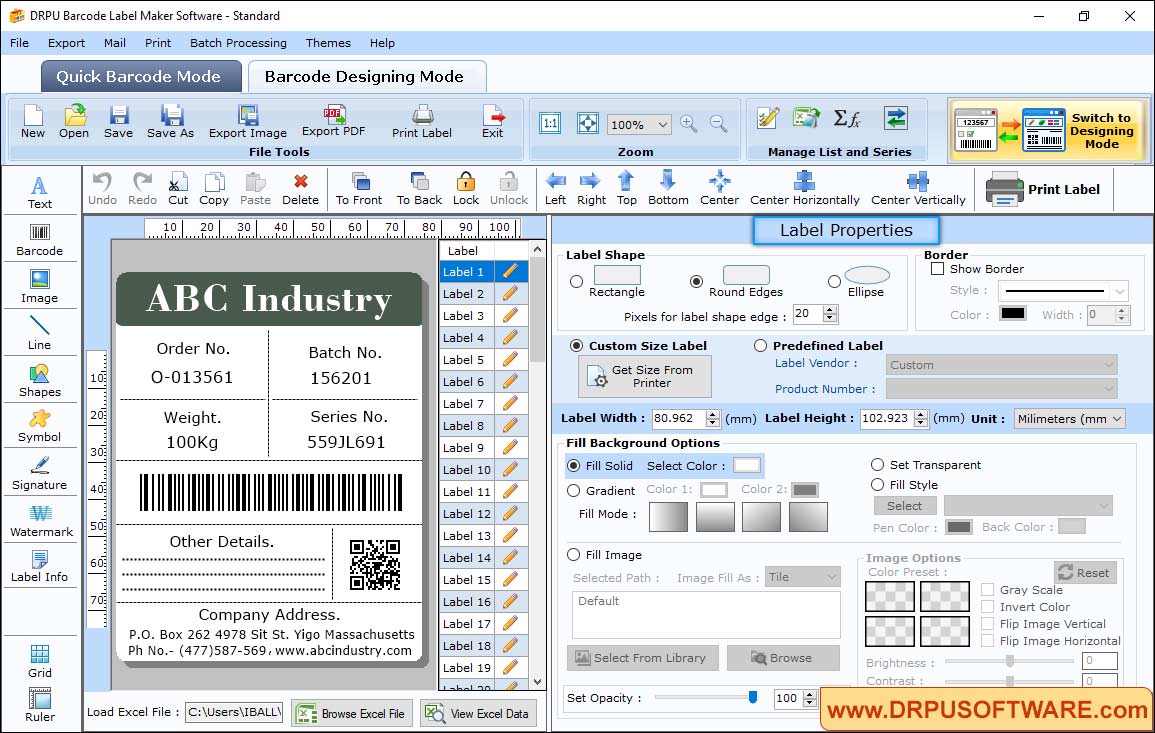This screenshot has height=733, width=1155.
Task: Export label as PDF
Action: click(x=334, y=121)
